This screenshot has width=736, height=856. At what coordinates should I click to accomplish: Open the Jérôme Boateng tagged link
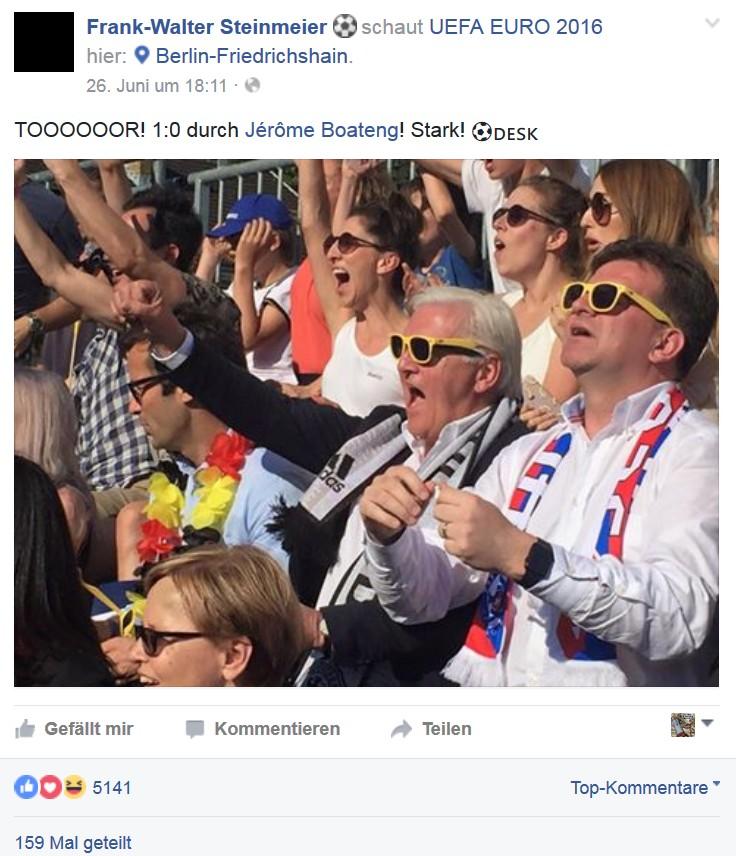322,130
